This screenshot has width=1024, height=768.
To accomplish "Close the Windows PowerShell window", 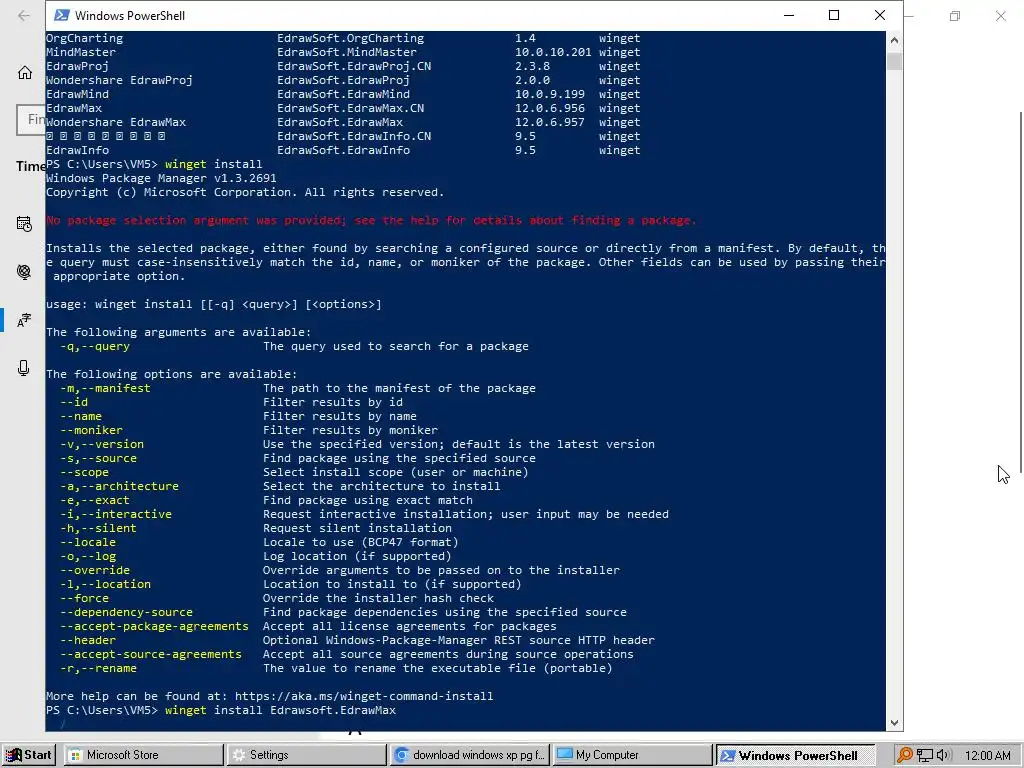I will [880, 15].
